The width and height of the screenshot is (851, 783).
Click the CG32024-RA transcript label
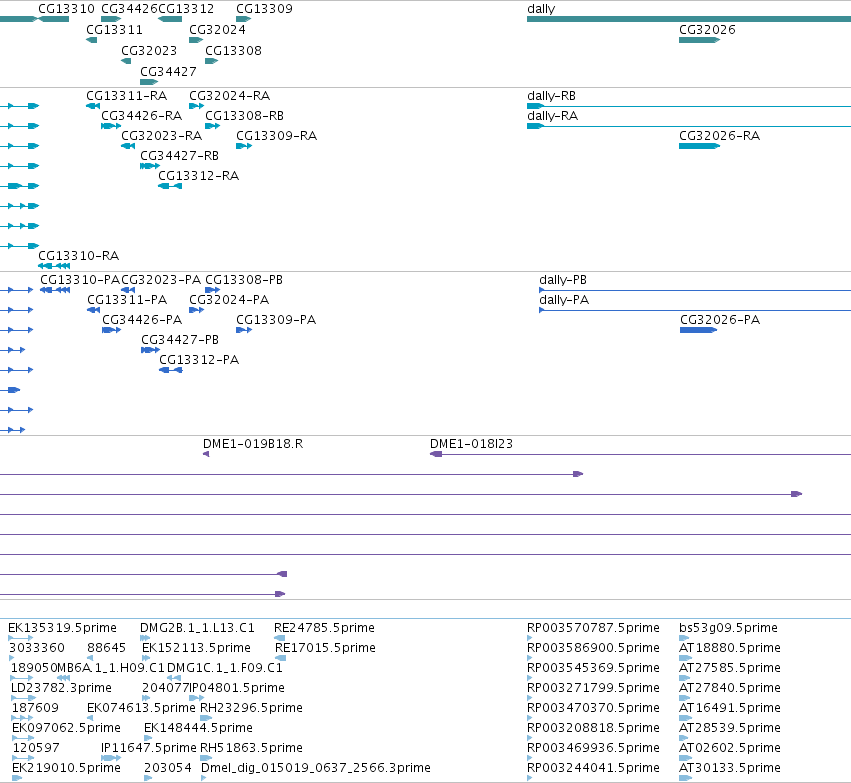tap(230, 96)
